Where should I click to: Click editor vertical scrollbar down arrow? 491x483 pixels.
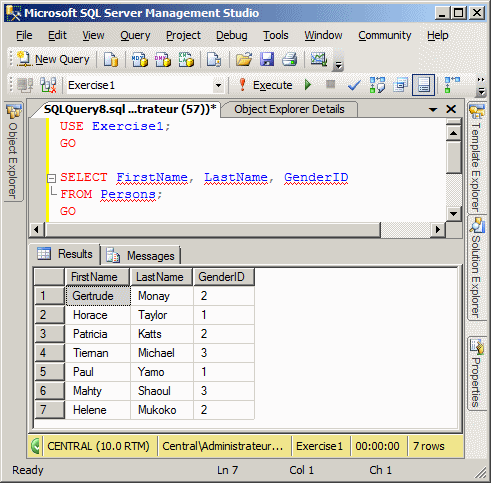pos(453,214)
